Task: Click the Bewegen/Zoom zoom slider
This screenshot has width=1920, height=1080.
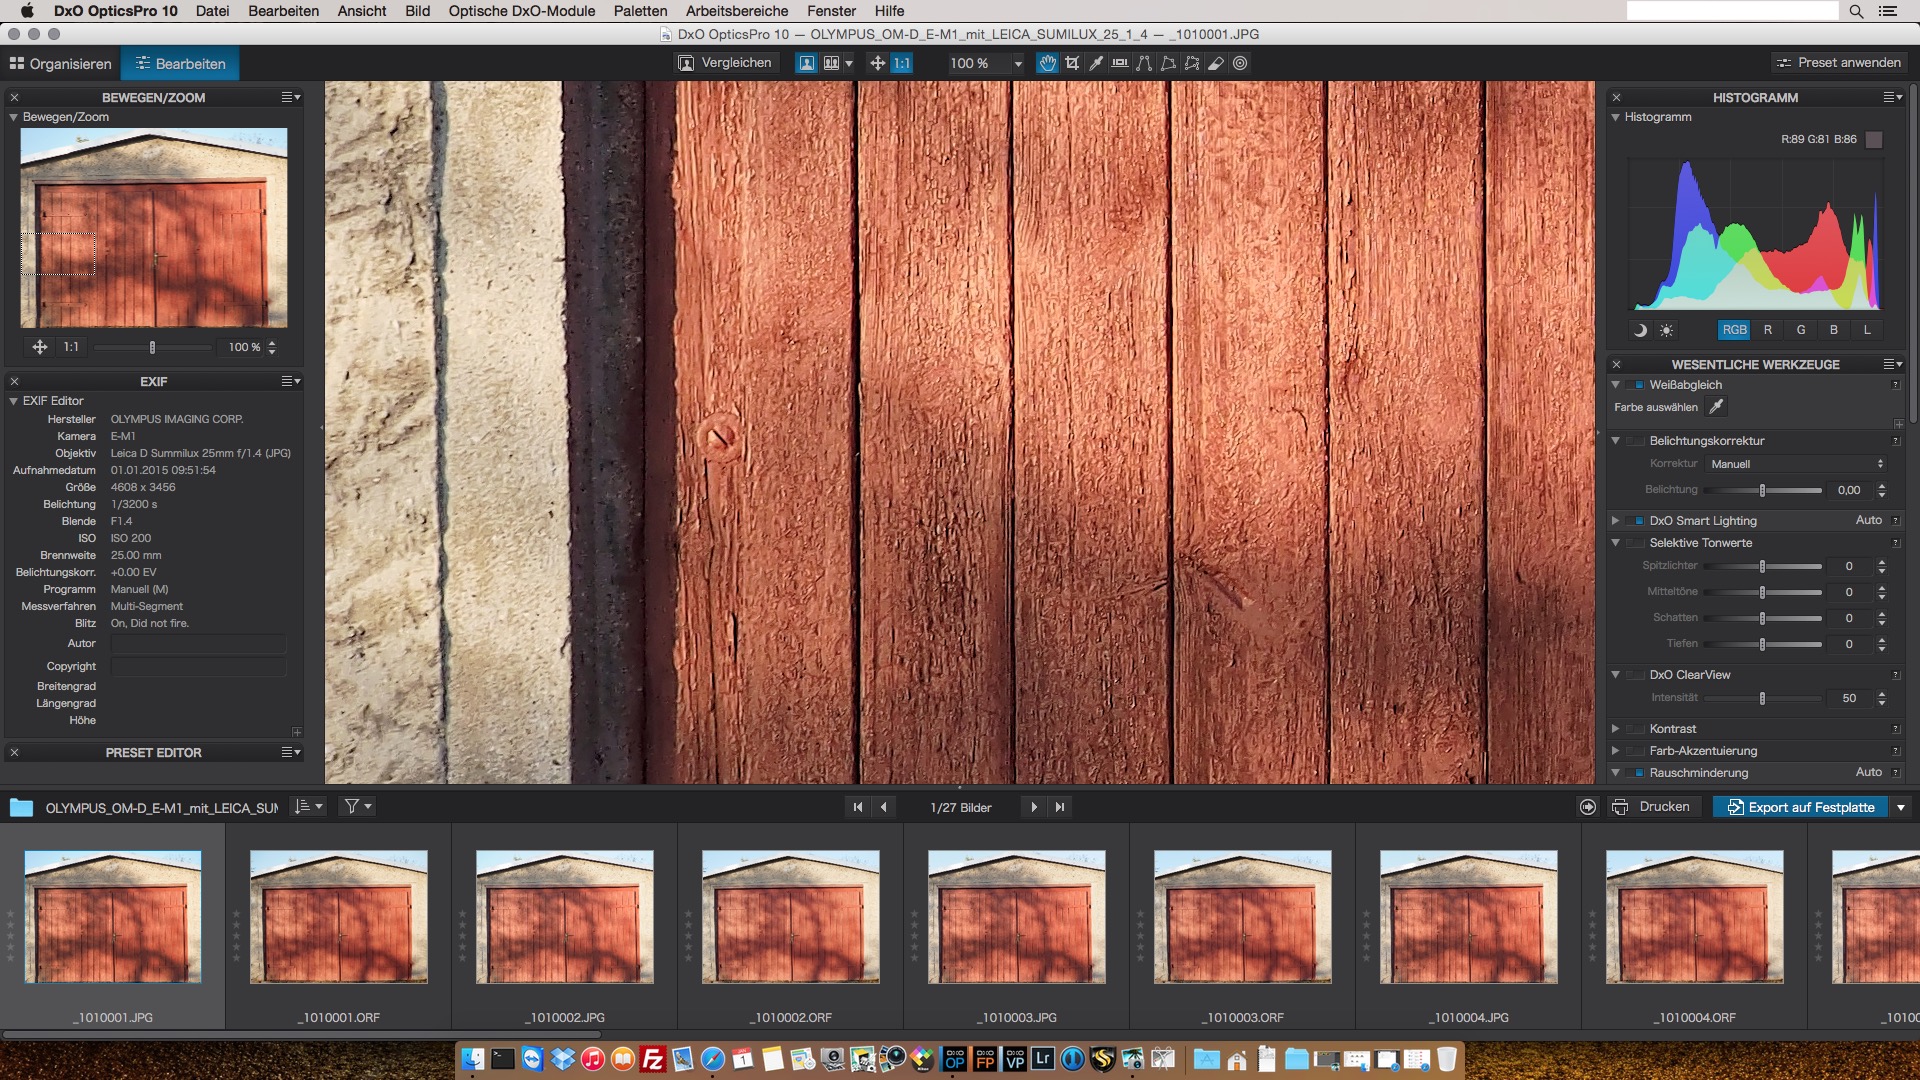Action: tap(152, 347)
